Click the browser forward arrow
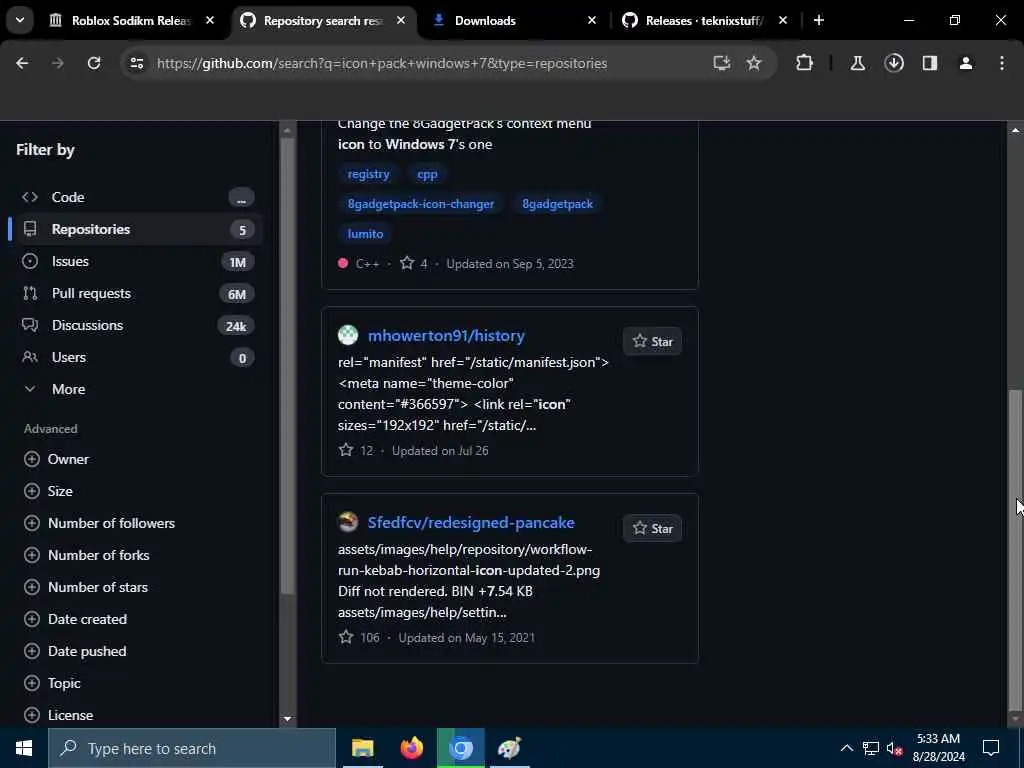 tap(57, 63)
